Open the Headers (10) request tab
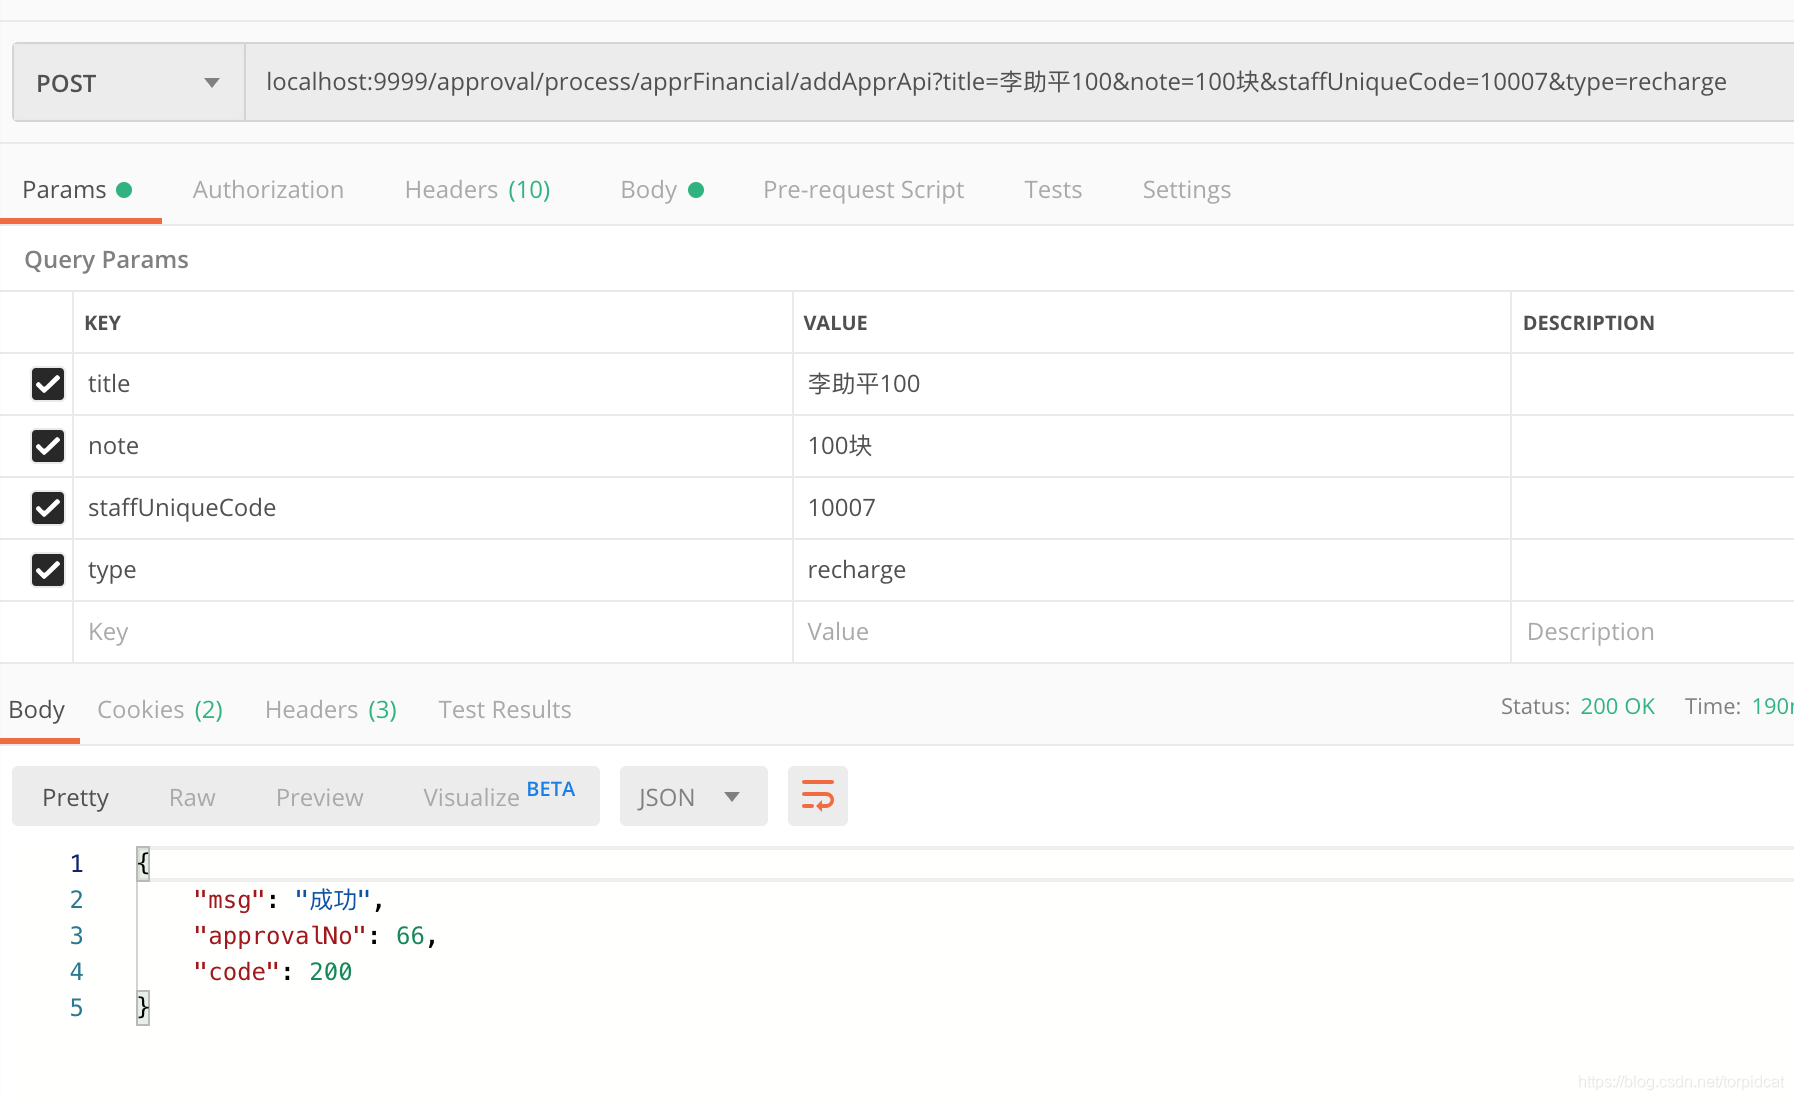 click(478, 189)
